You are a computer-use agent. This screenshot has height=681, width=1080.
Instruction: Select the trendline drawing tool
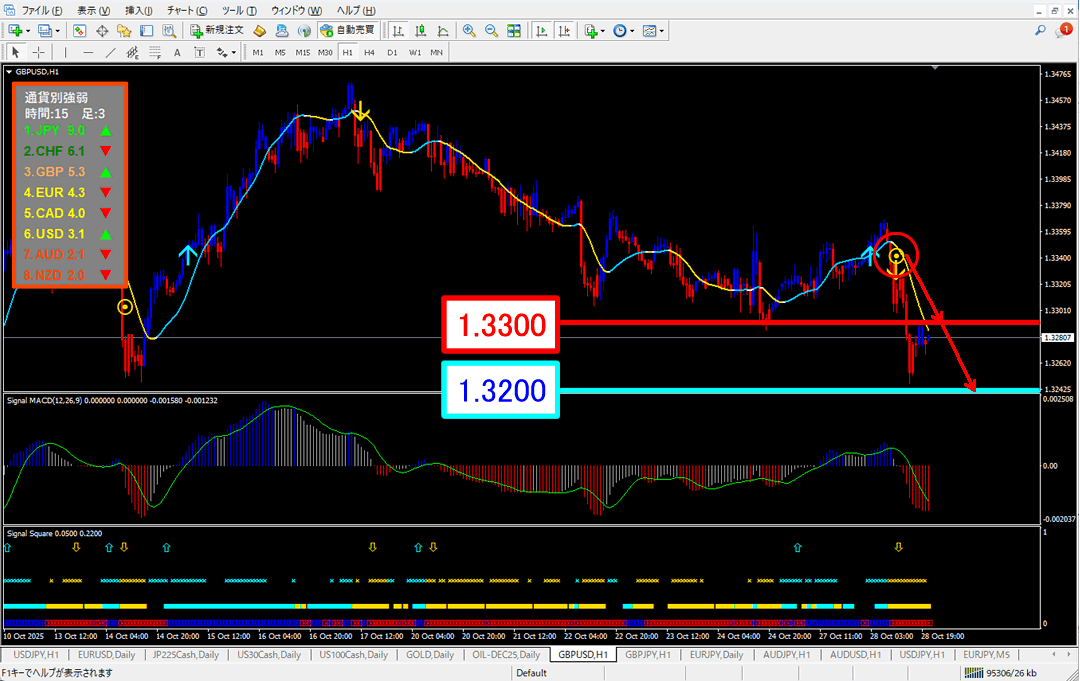tap(111, 52)
